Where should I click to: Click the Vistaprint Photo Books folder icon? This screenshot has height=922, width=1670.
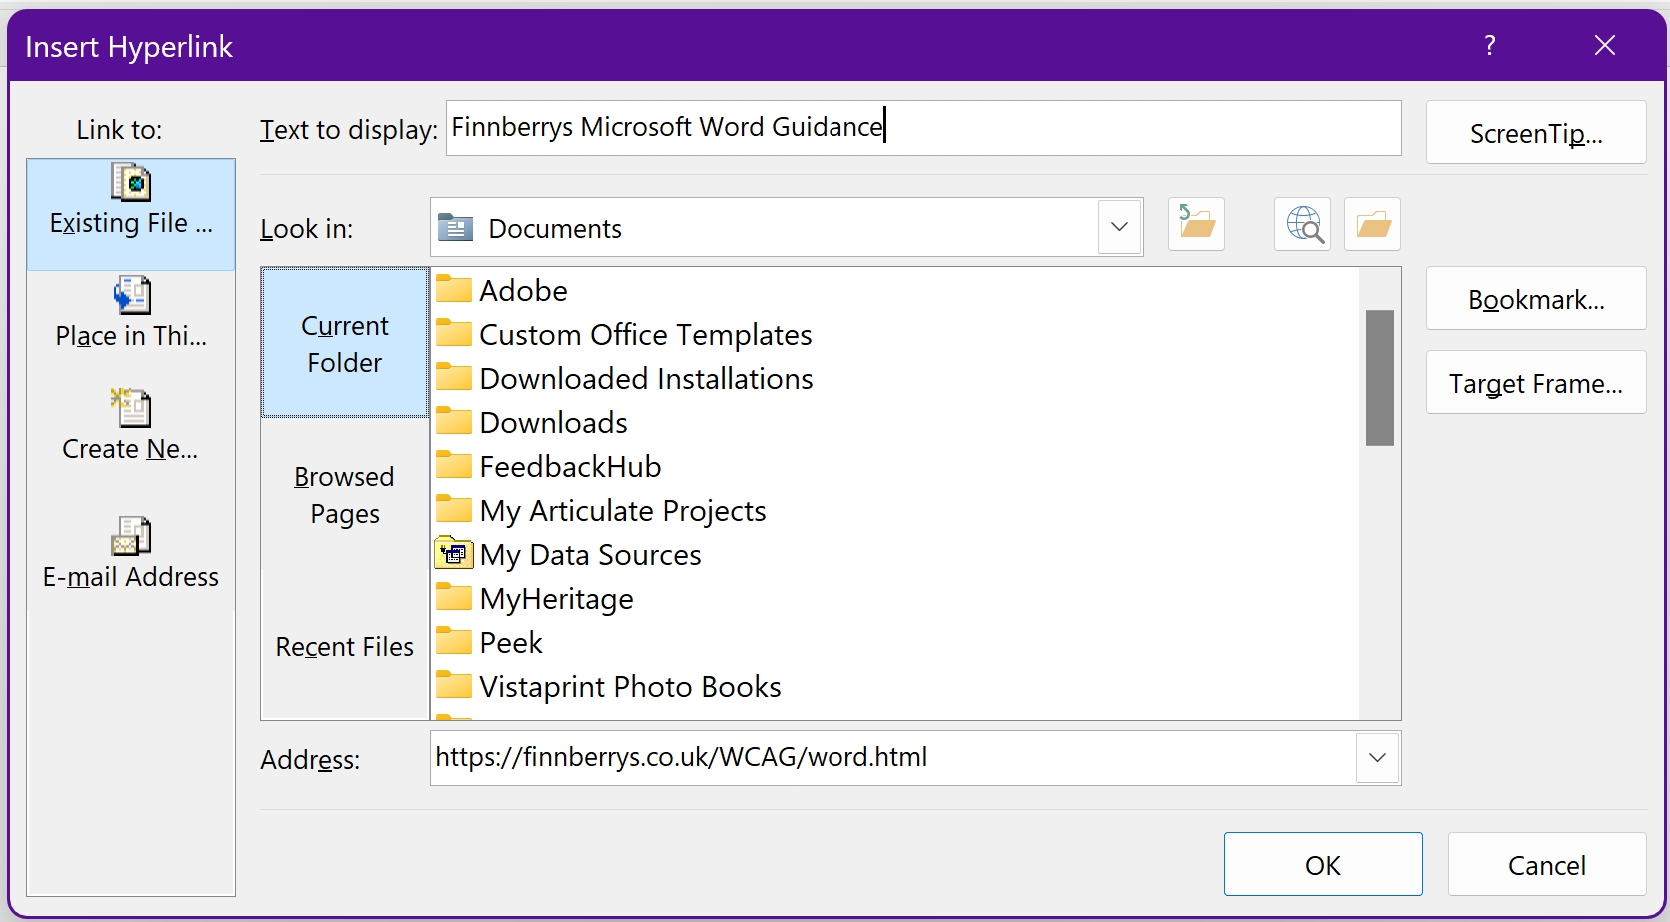pos(454,685)
